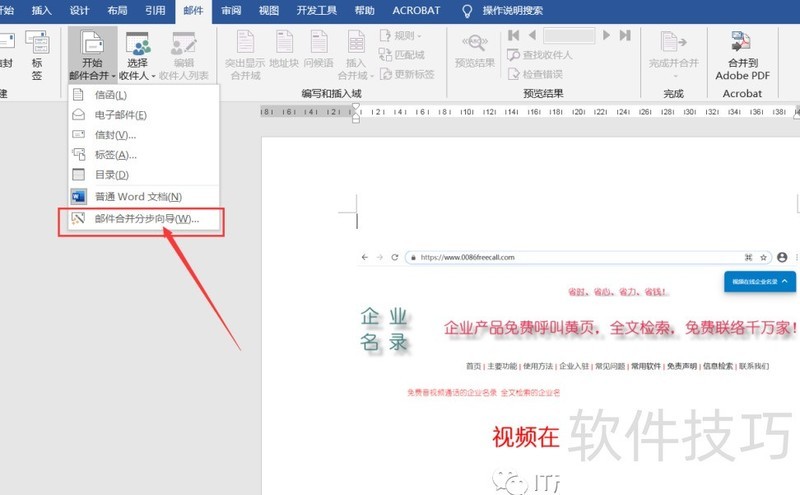The width and height of the screenshot is (800, 495).
Task: Open the 插入合并域 dropdown
Action: pyautogui.click(x=356, y=55)
